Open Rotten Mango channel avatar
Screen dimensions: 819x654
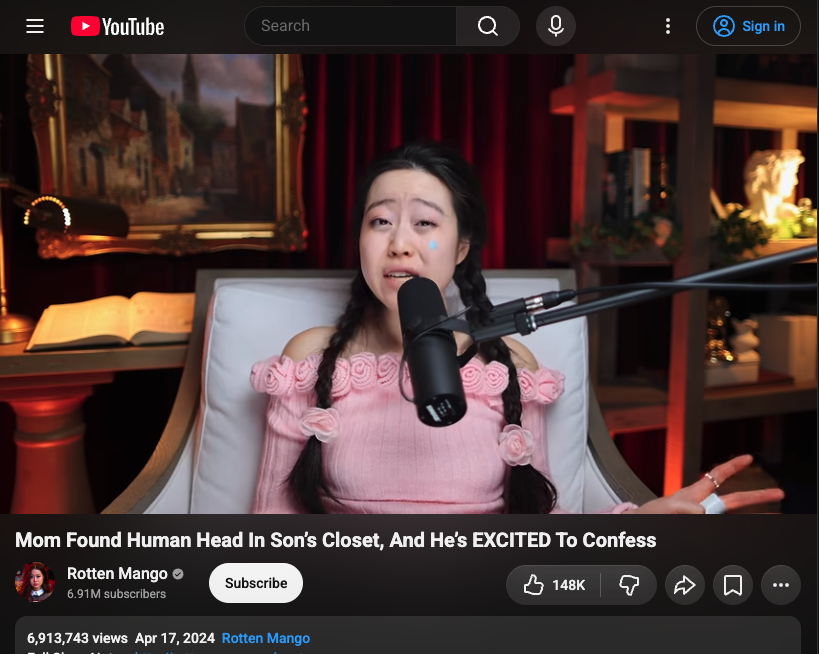click(35, 582)
